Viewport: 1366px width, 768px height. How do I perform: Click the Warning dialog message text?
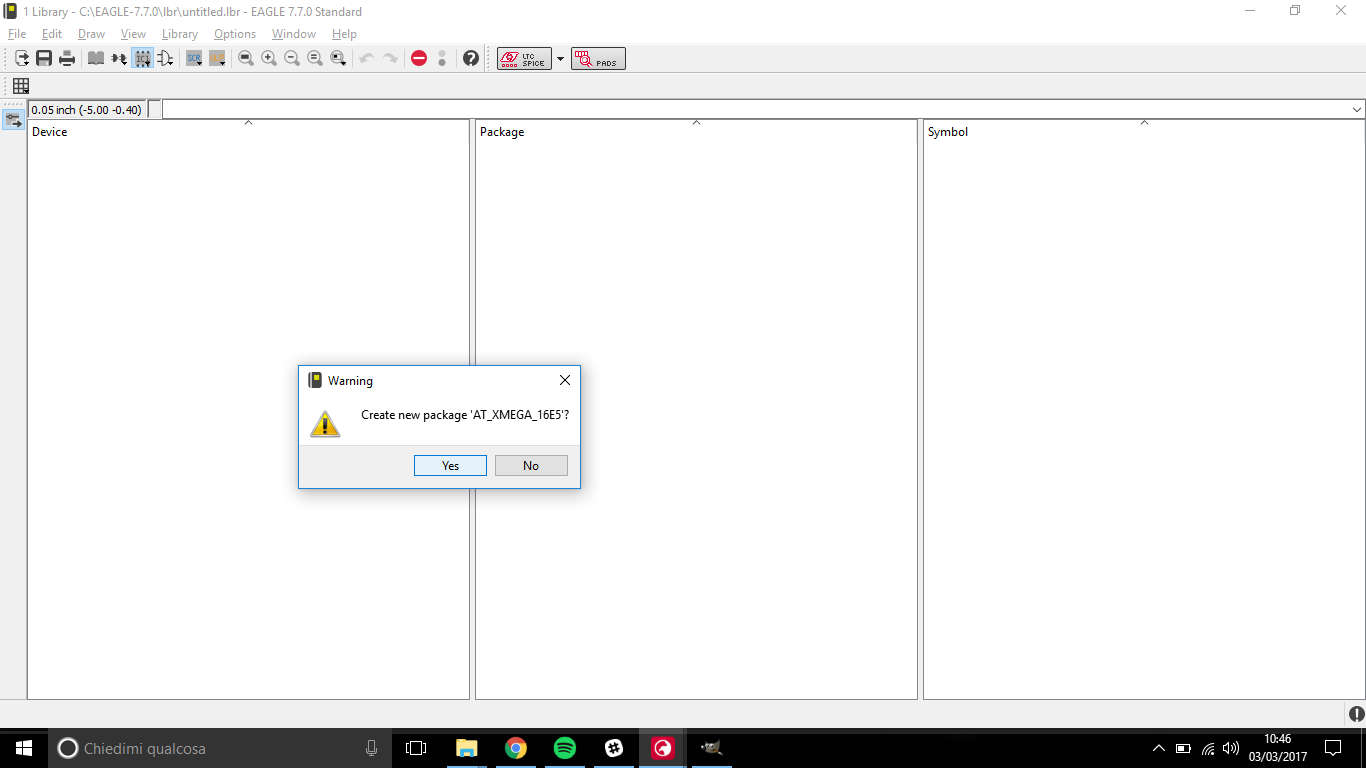coord(465,414)
